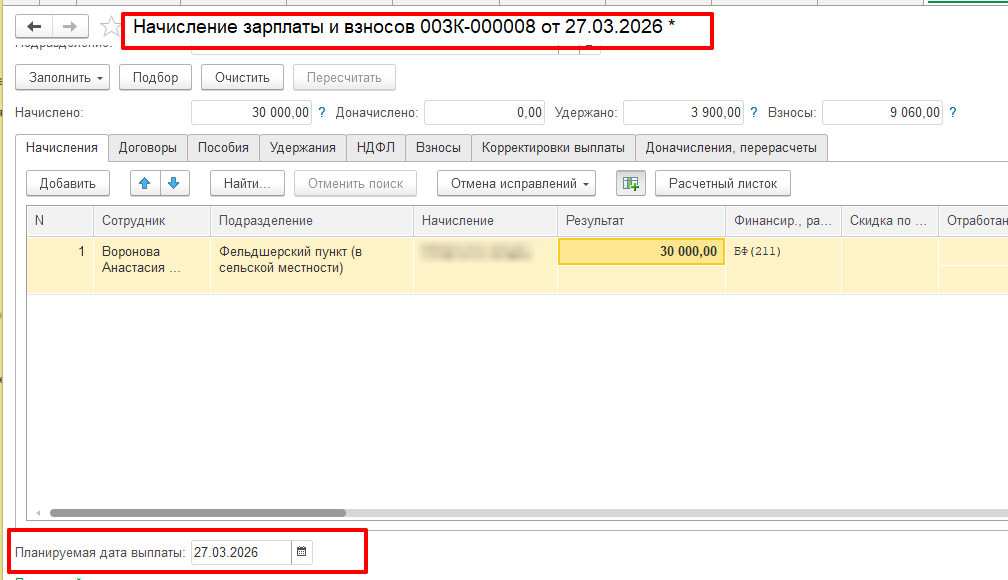Add the document to favorites with the star
Viewport: 1008px width, 580px height.
click(x=110, y=28)
